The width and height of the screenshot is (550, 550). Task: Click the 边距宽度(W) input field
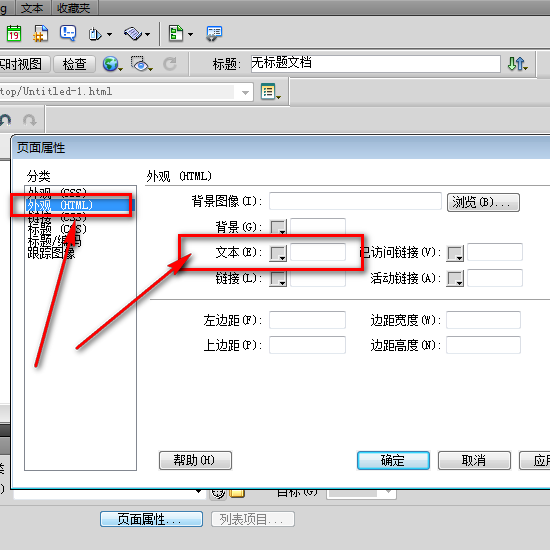(483, 320)
